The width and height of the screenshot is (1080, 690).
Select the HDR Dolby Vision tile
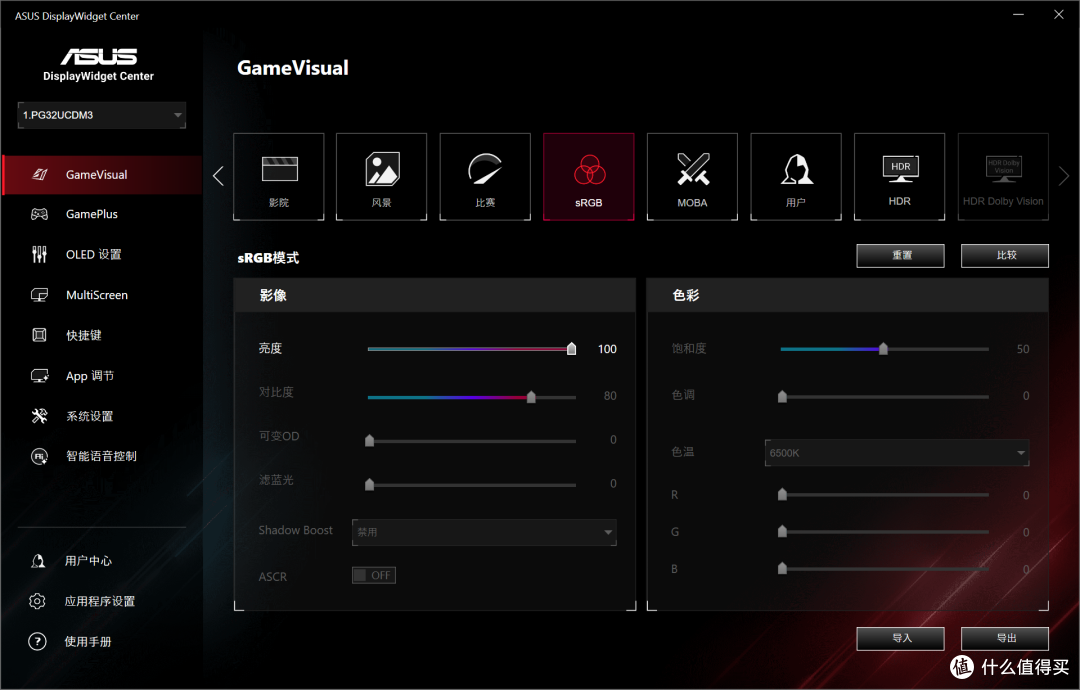(1003, 176)
